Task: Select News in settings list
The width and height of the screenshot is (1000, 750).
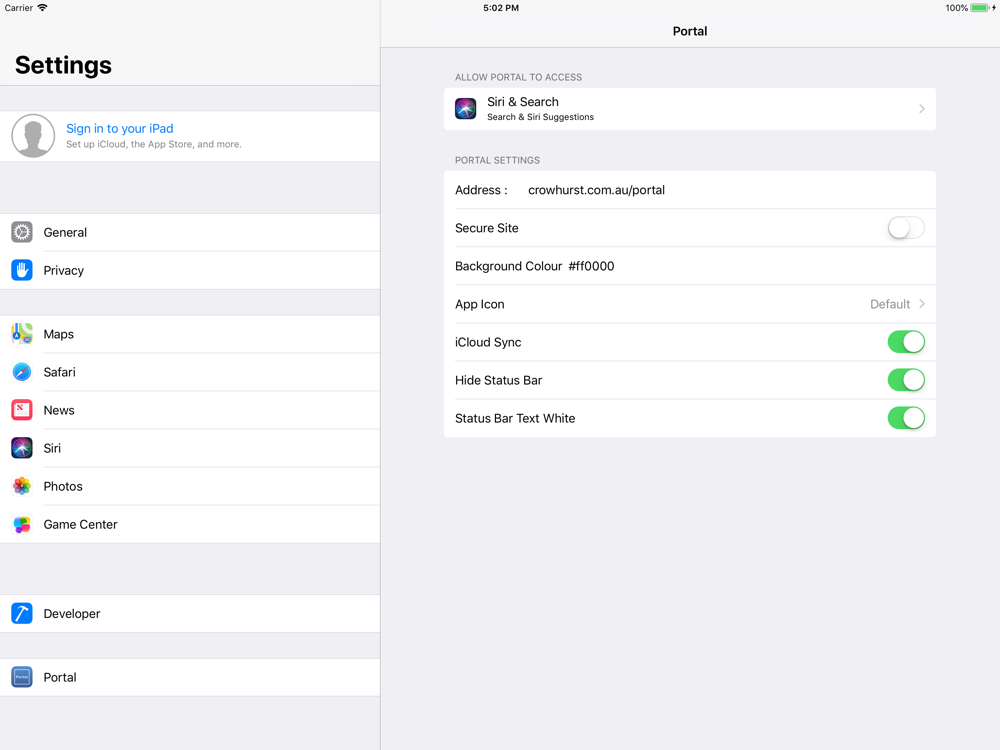Action: 190,410
